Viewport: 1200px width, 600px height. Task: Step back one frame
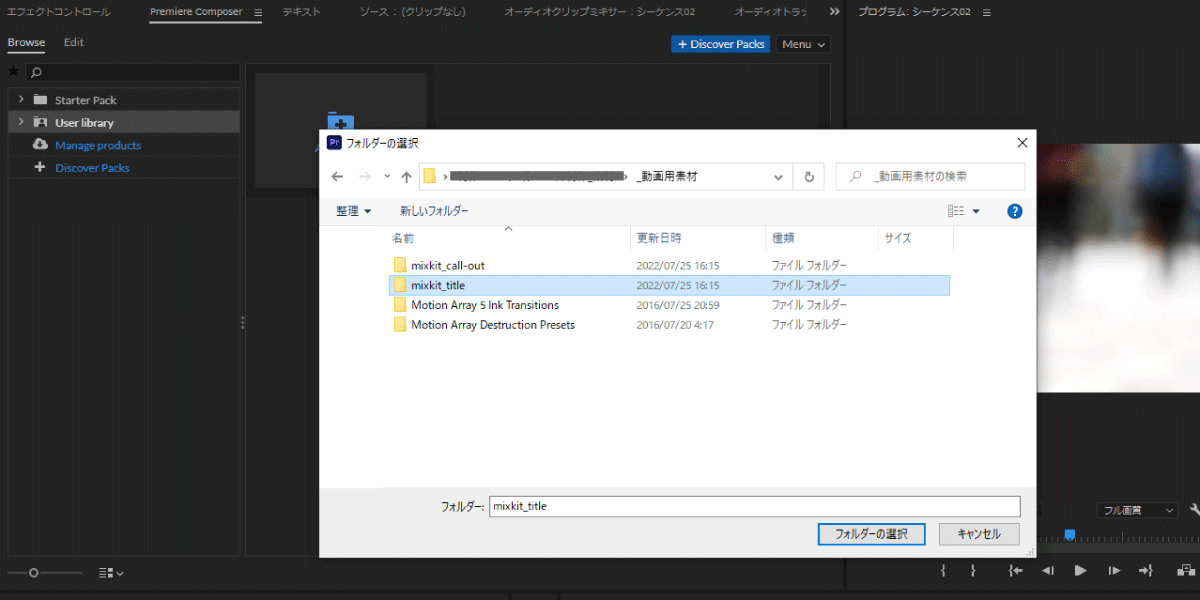(1048, 571)
